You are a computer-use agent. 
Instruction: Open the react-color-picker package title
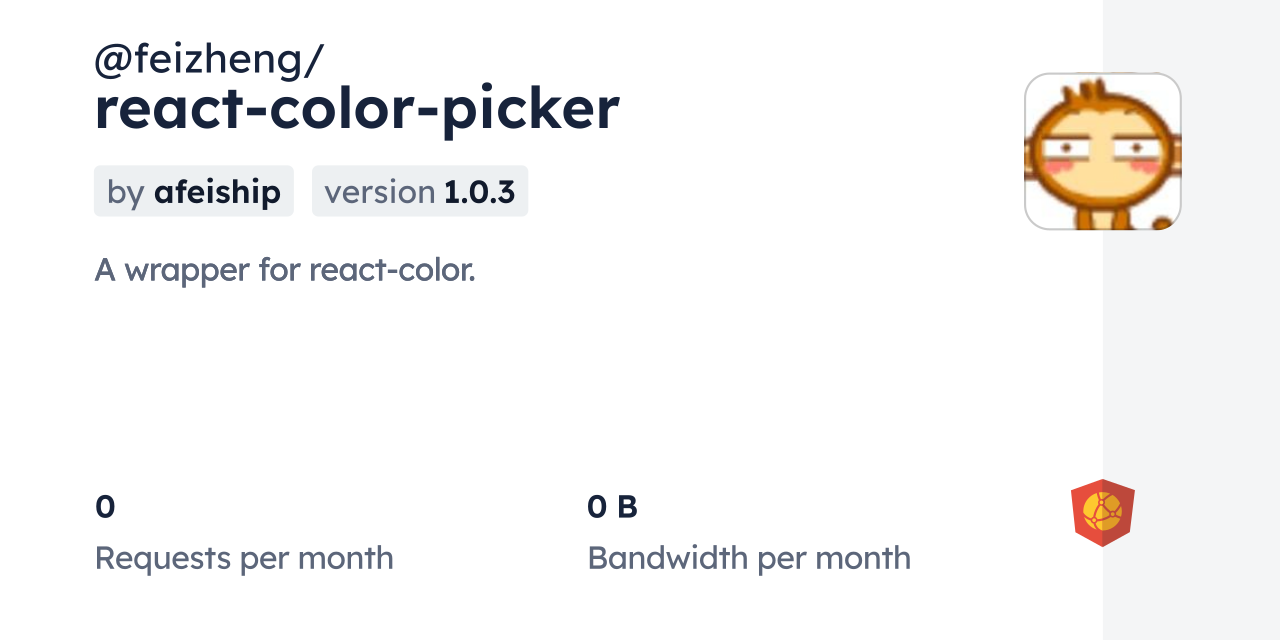click(357, 108)
